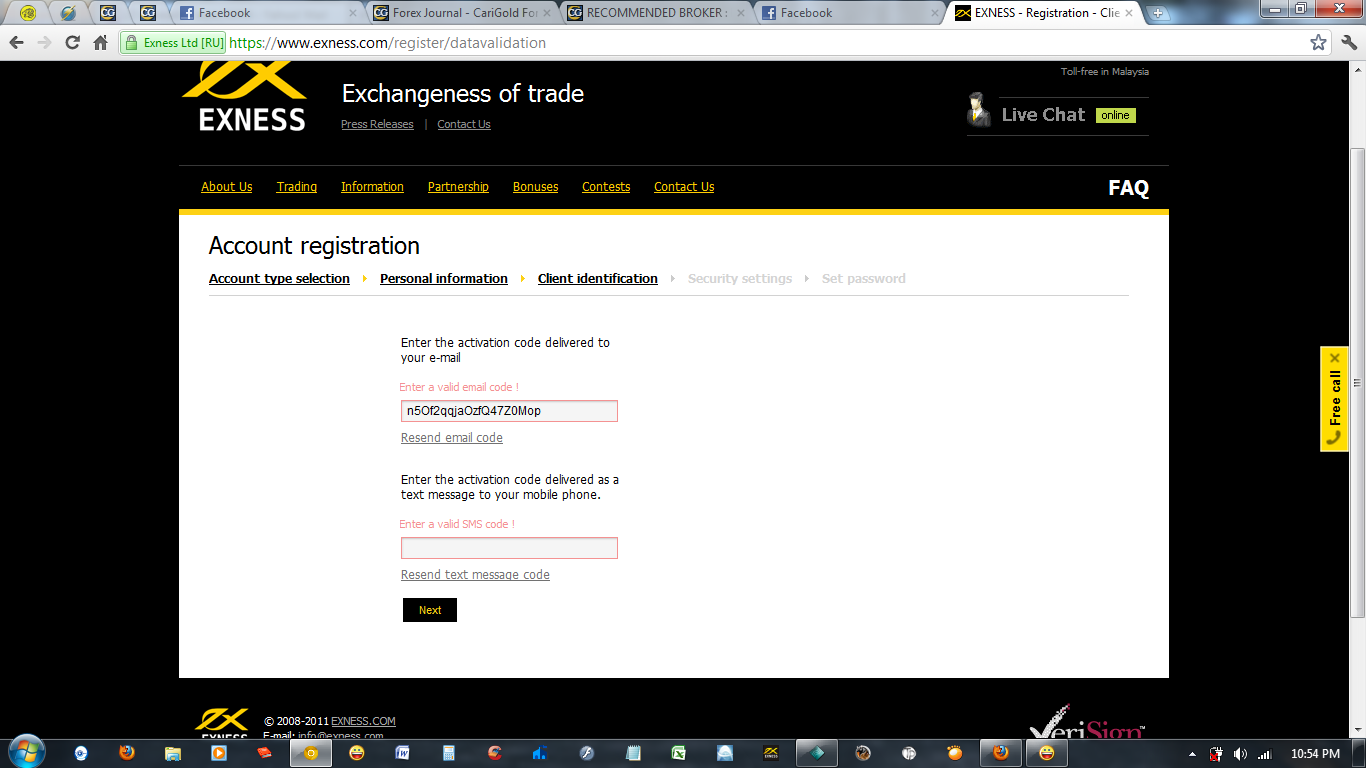Open the Windows Start menu

(x=26, y=752)
